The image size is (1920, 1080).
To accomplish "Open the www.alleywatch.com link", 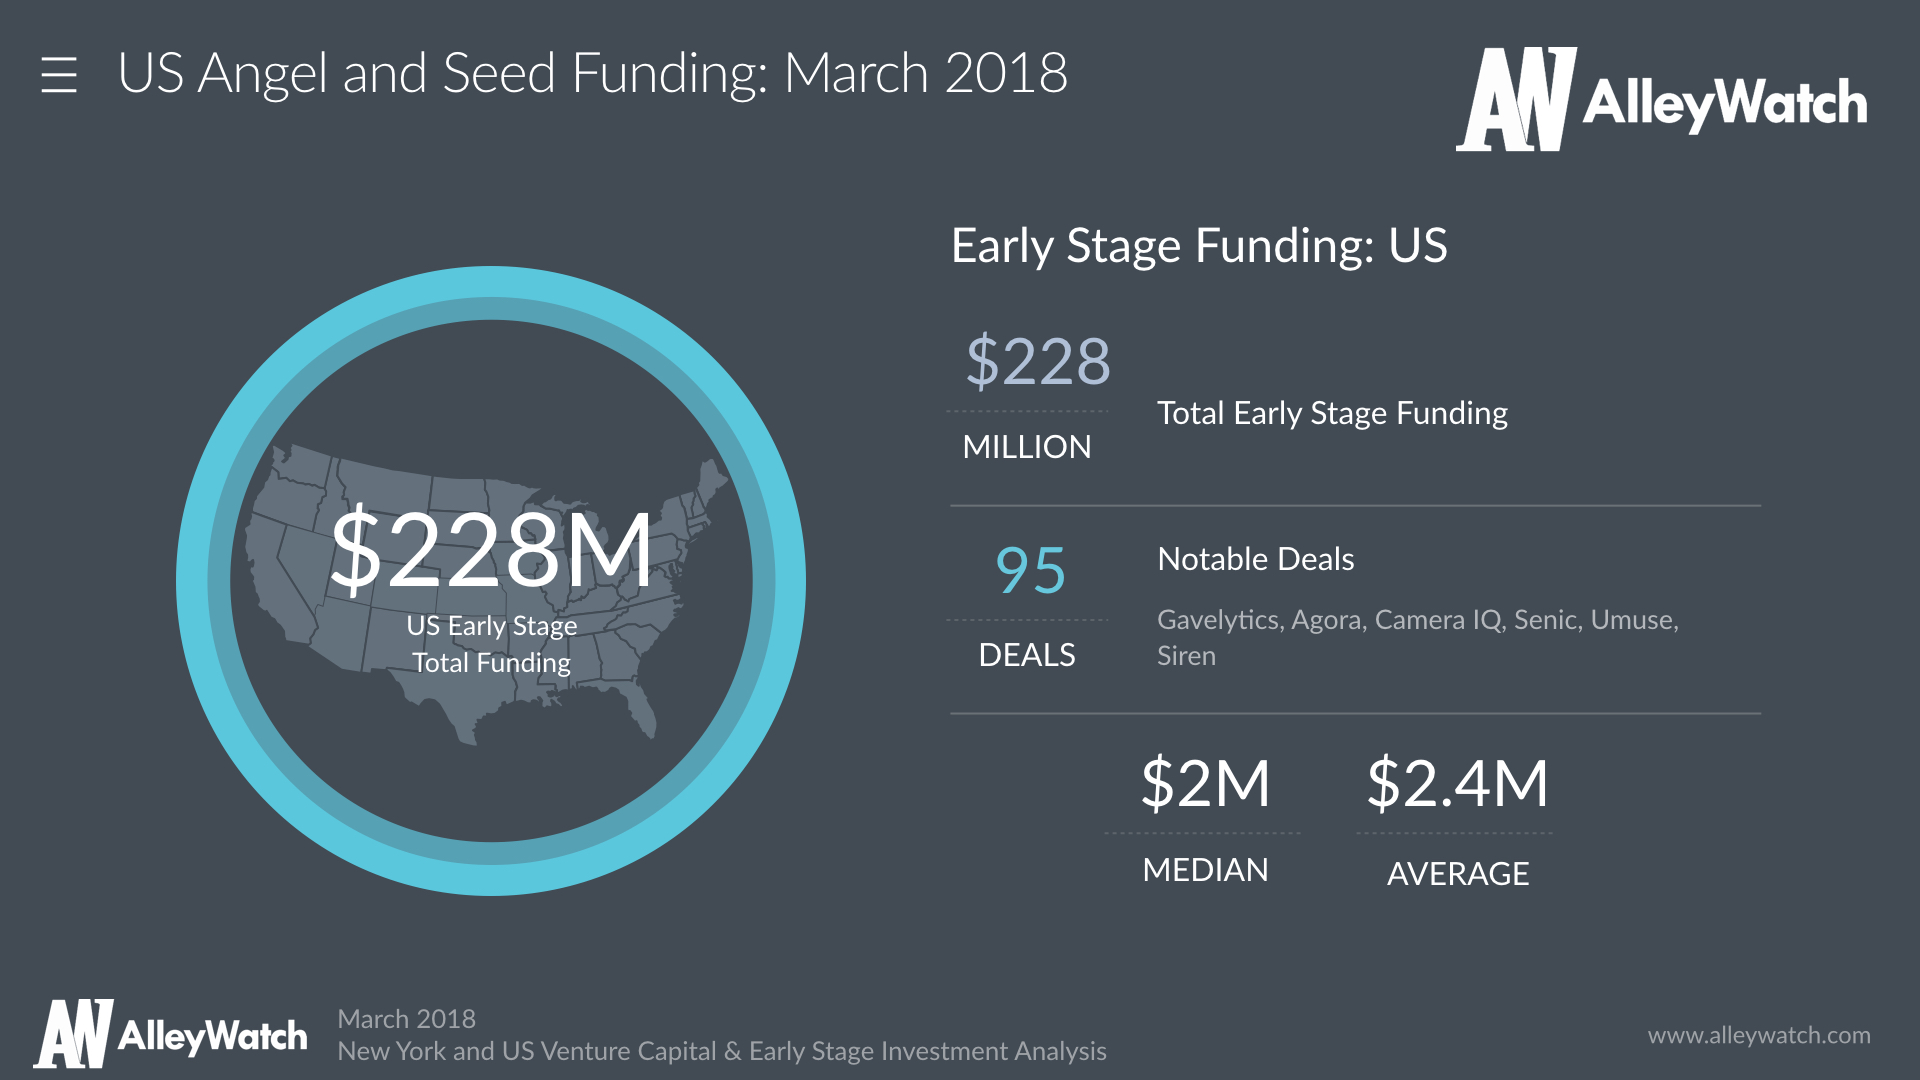I will (1758, 1035).
